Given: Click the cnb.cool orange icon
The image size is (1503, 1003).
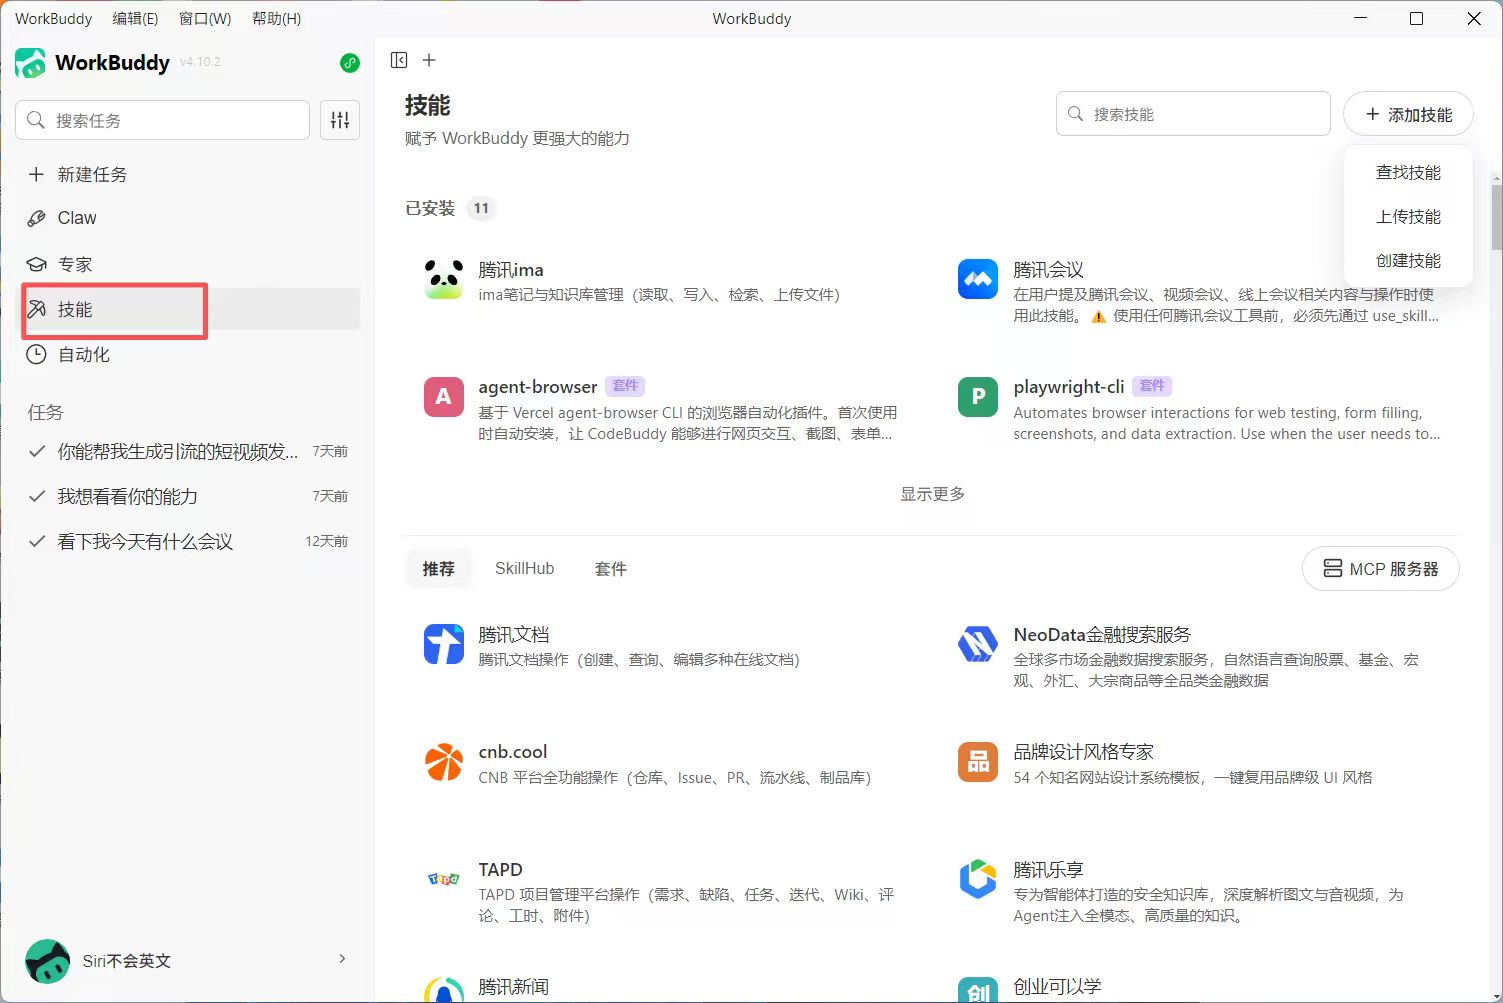Looking at the screenshot, I should [x=444, y=762].
